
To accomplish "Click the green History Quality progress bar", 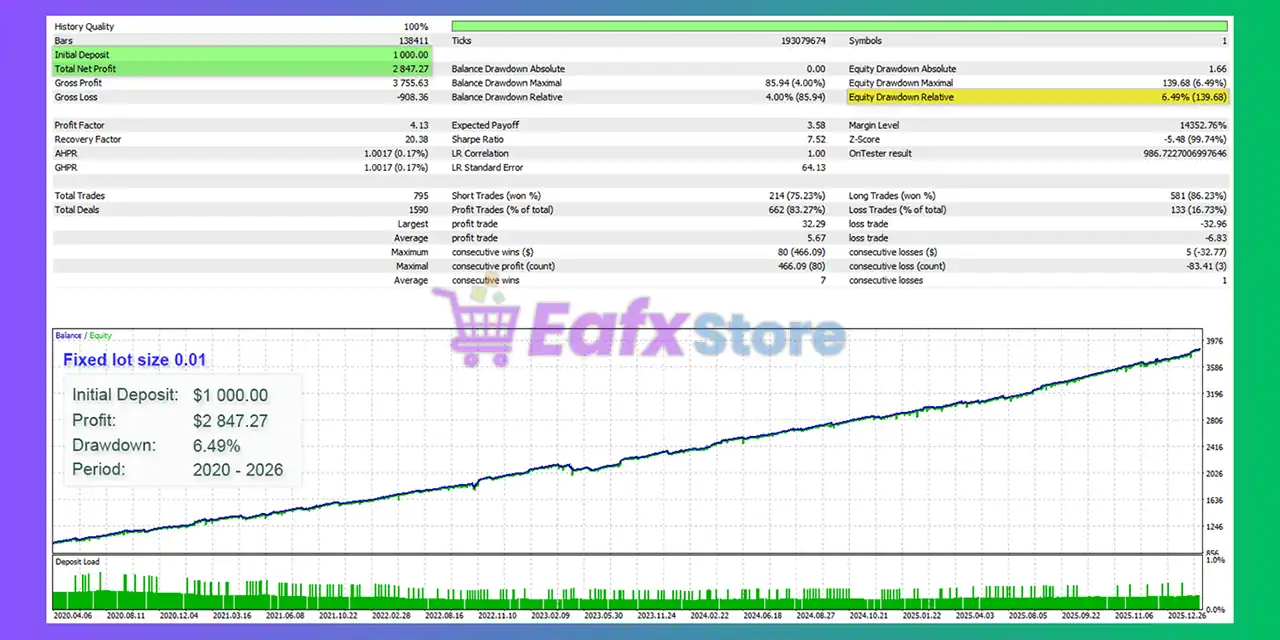I will [x=839, y=26].
